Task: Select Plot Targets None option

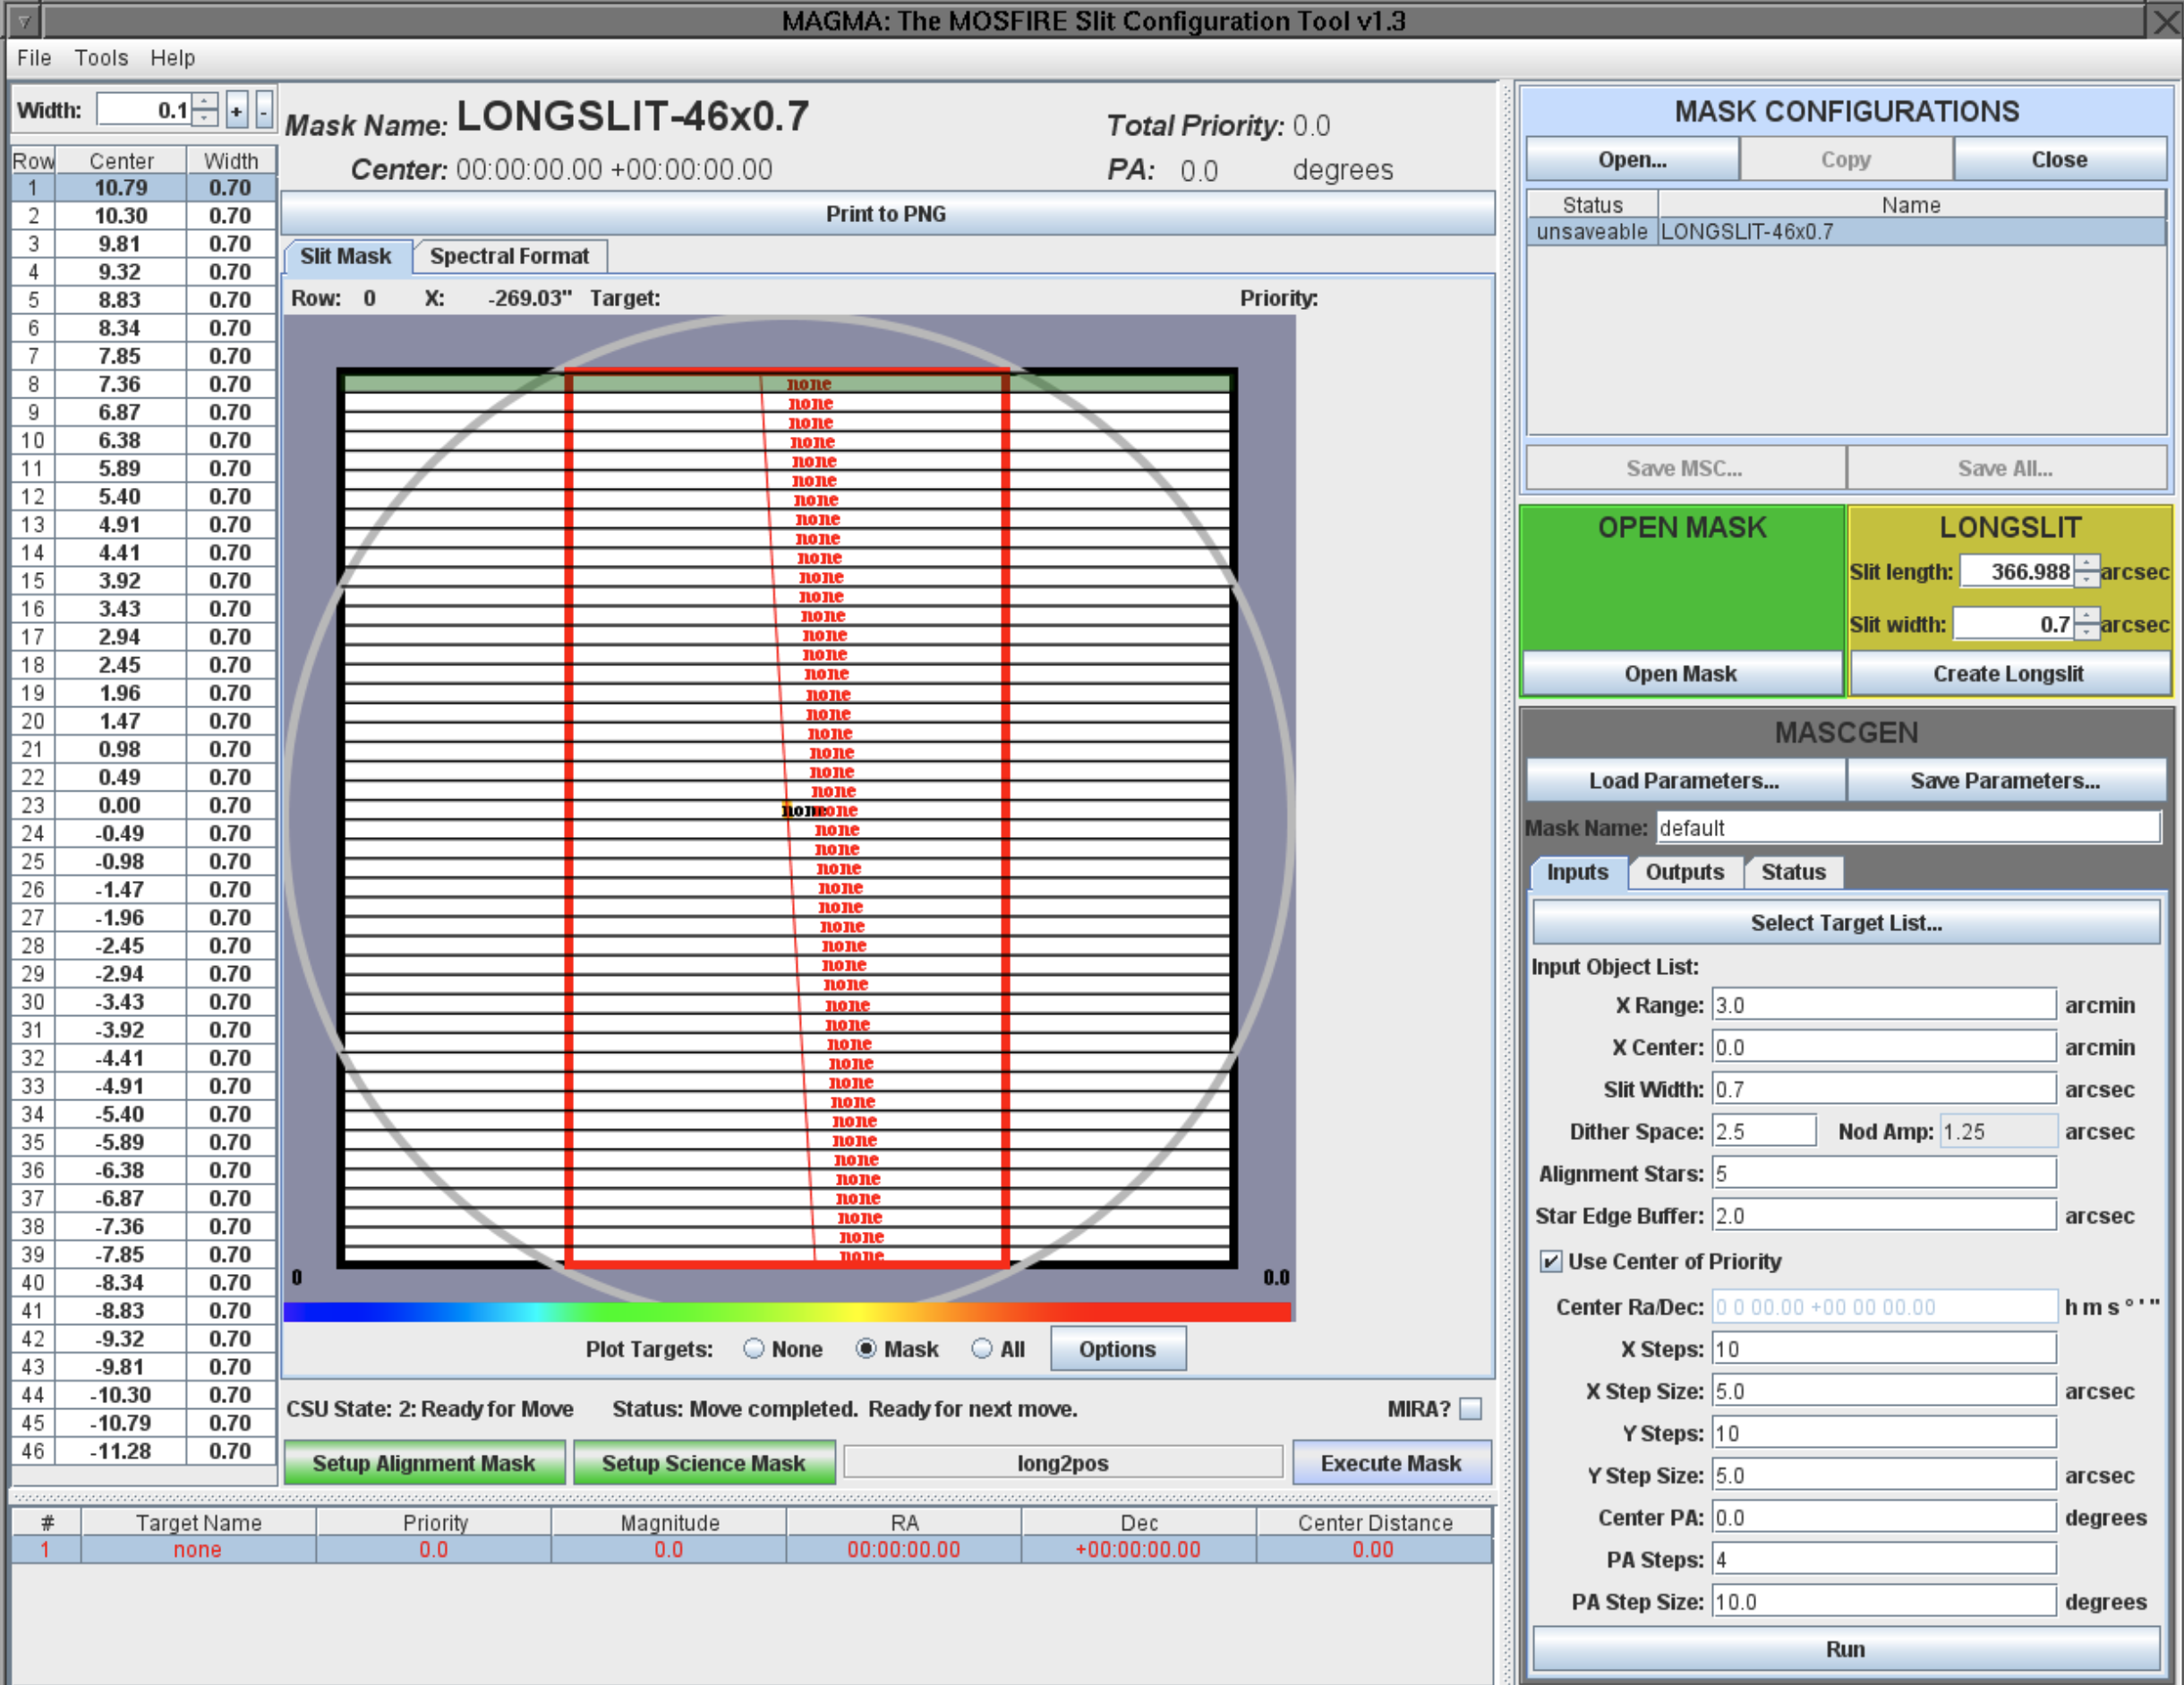Action: click(x=754, y=1349)
